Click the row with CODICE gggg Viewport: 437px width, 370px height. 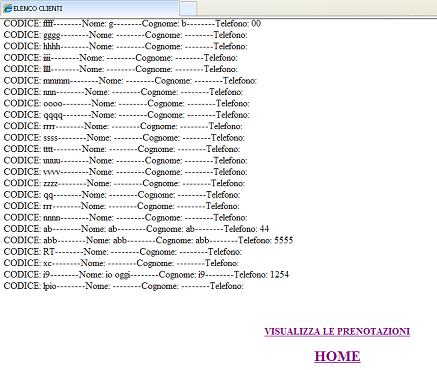pos(126,35)
